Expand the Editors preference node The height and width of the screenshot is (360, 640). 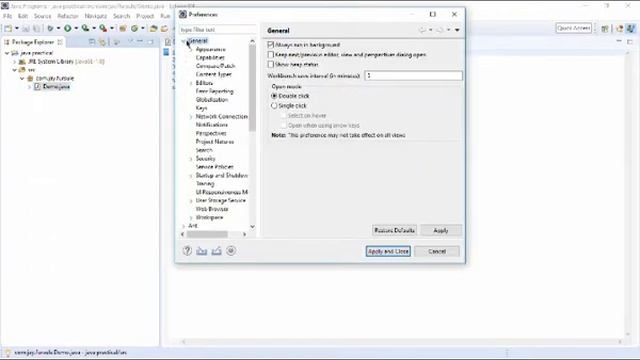coord(191,83)
